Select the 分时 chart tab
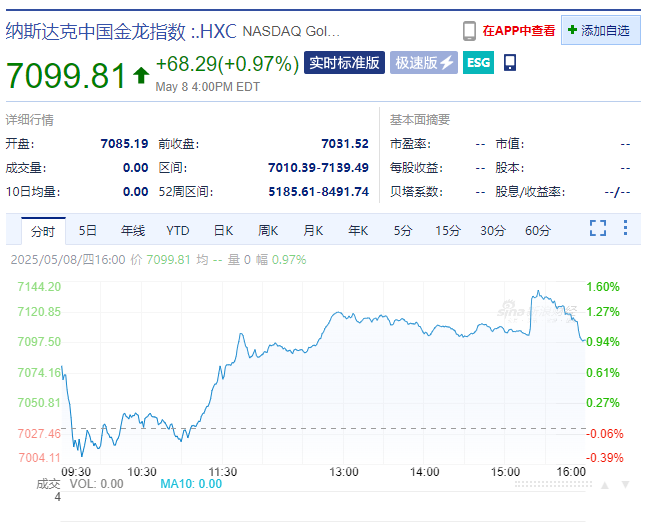The width and height of the screenshot is (646, 530). (x=43, y=231)
